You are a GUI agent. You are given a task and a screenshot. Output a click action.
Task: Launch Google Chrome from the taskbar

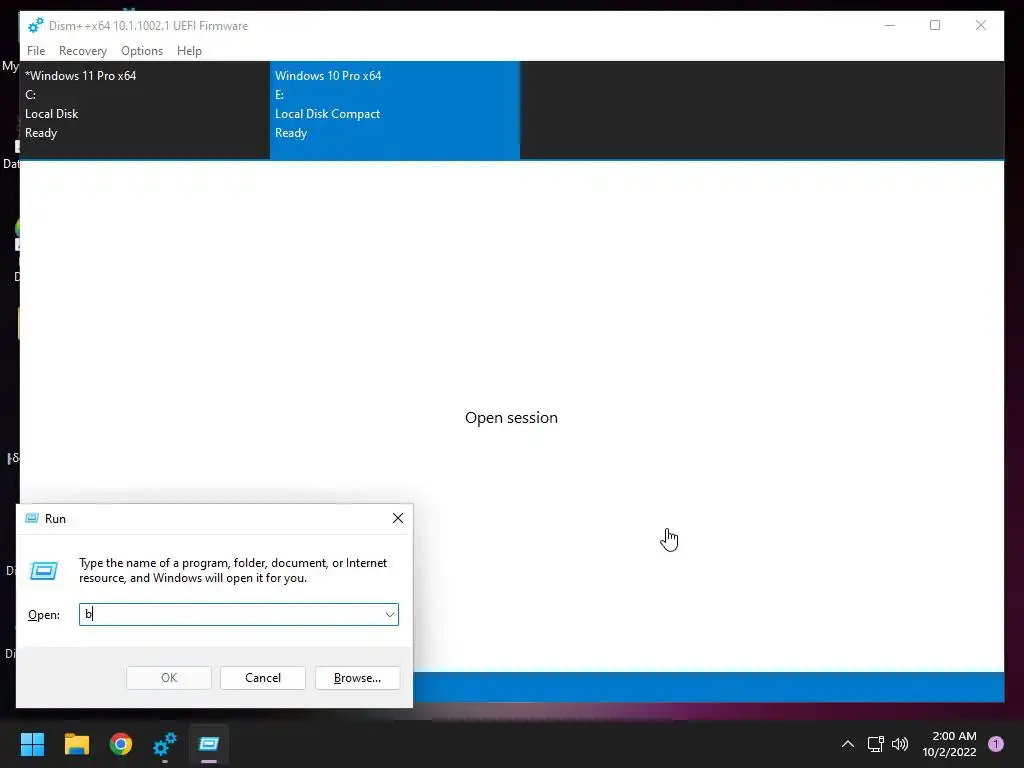[121, 744]
